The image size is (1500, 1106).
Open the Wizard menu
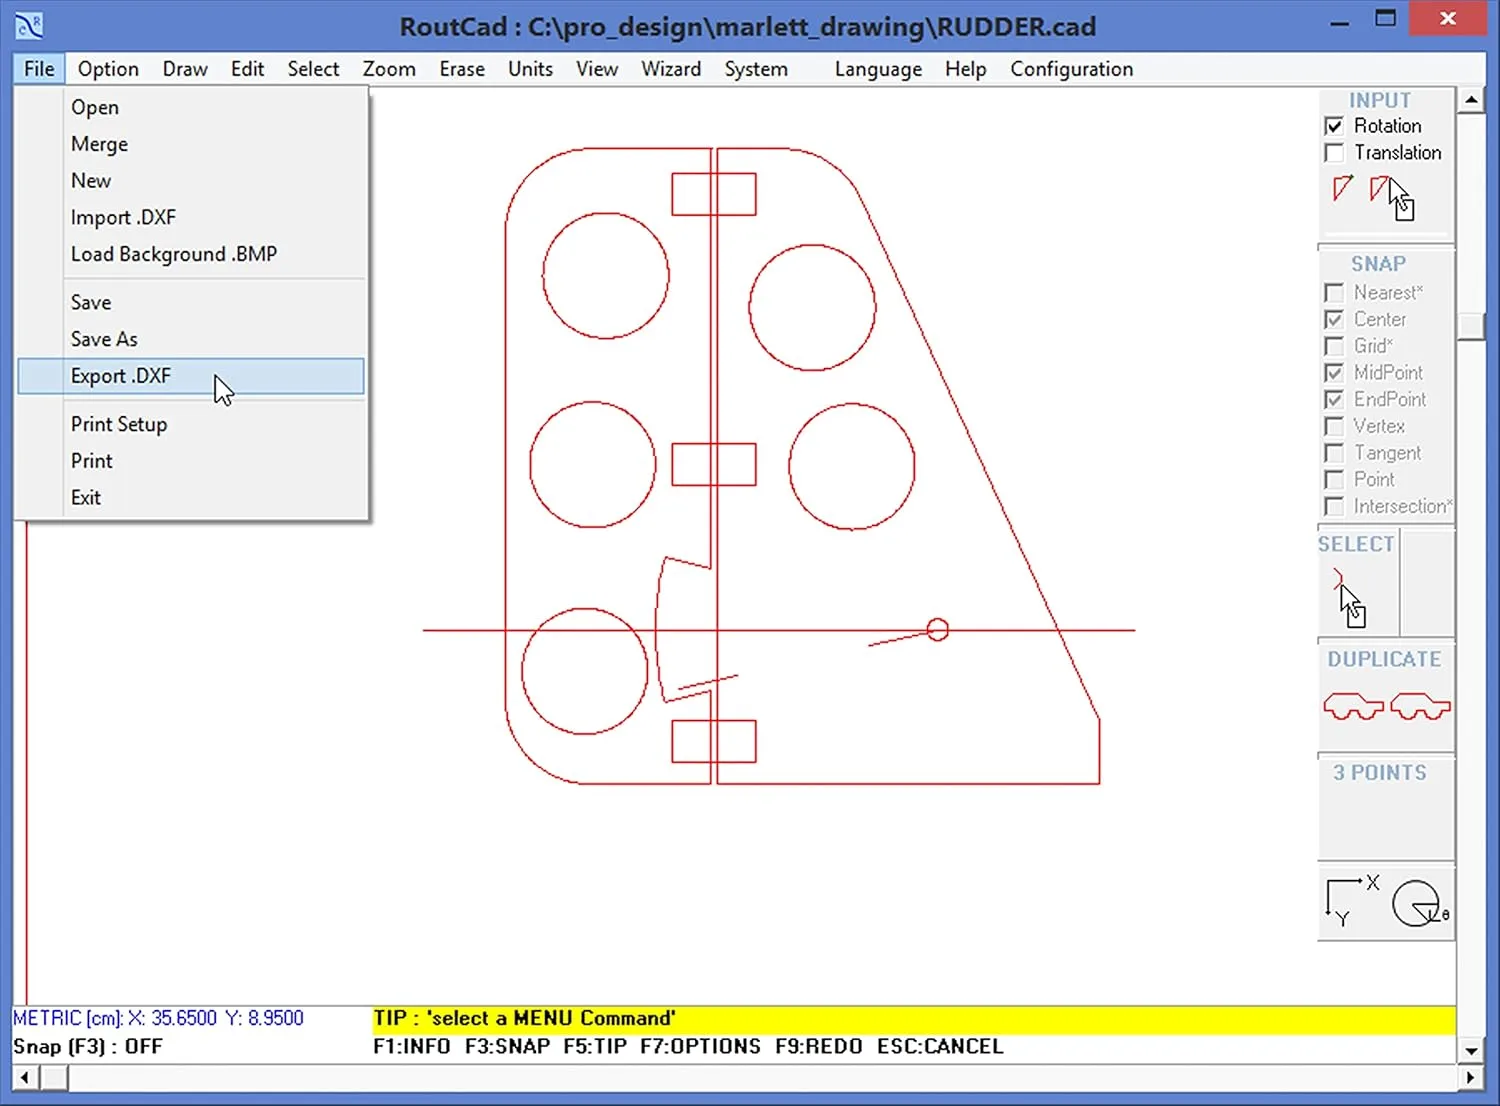671,69
